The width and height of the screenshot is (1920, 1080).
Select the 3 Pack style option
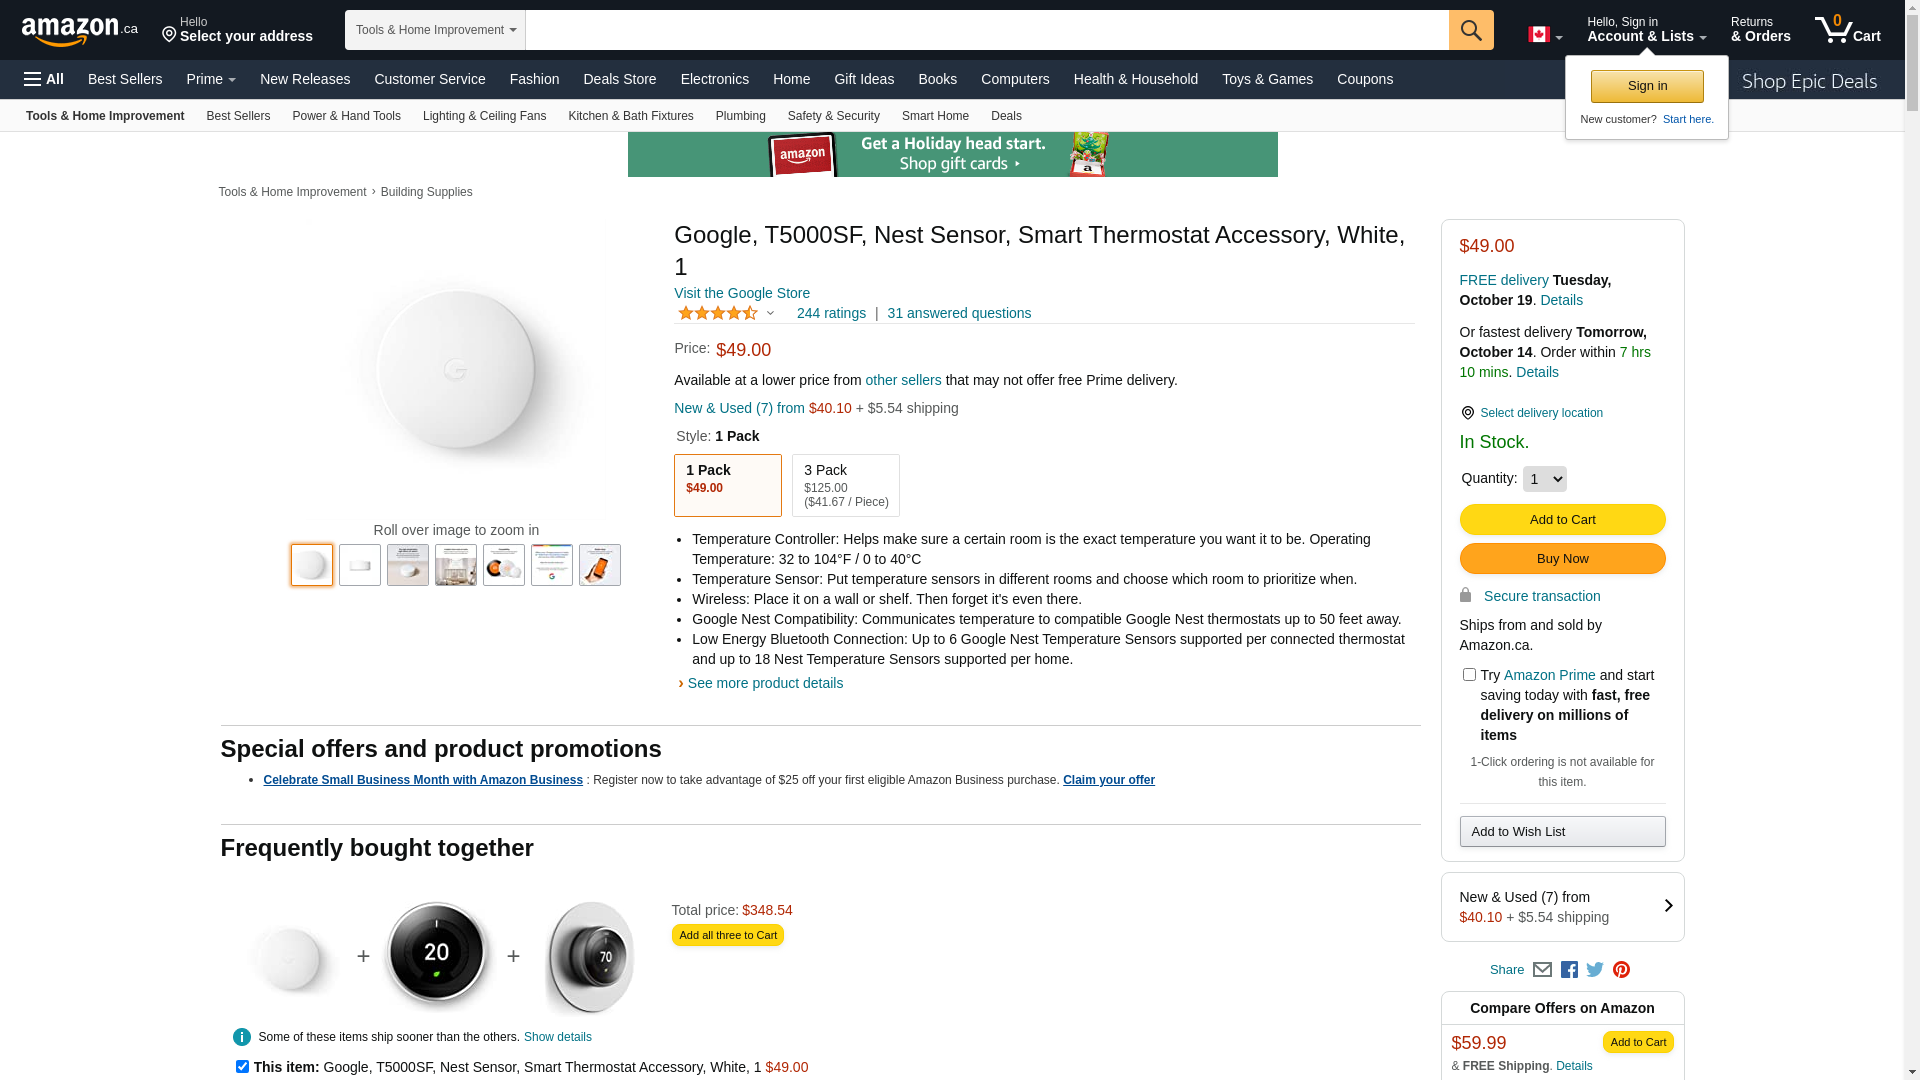click(x=845, y=485)
